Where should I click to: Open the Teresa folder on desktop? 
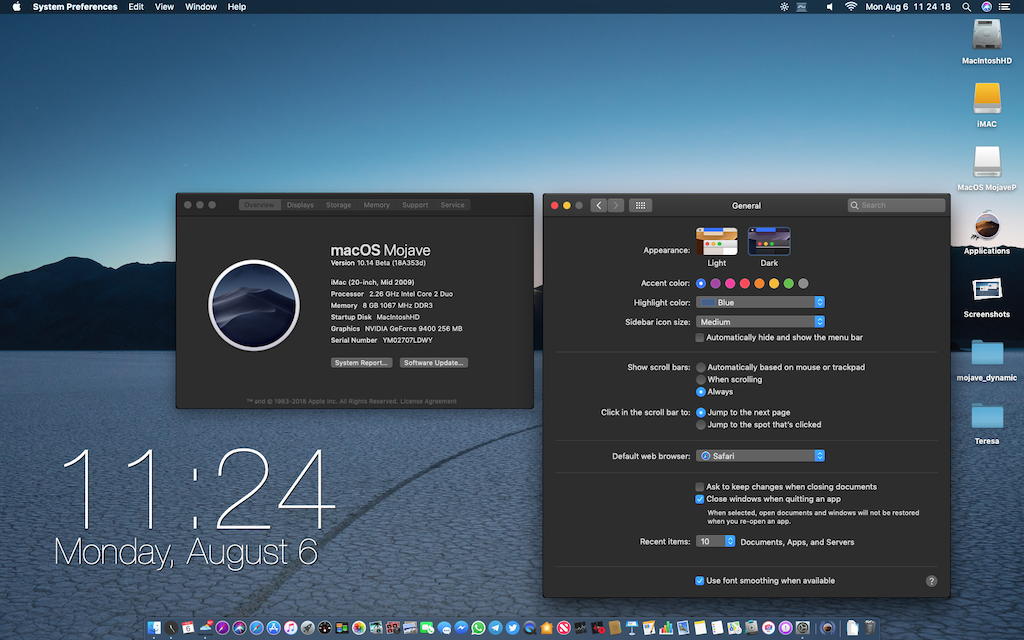click(987, 416)
